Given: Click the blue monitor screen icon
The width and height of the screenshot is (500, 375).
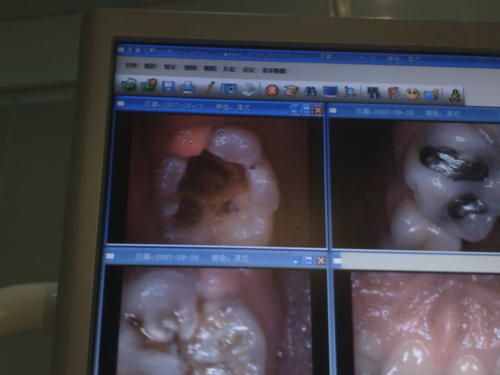Looking at the screenshot, I should 330,92.
